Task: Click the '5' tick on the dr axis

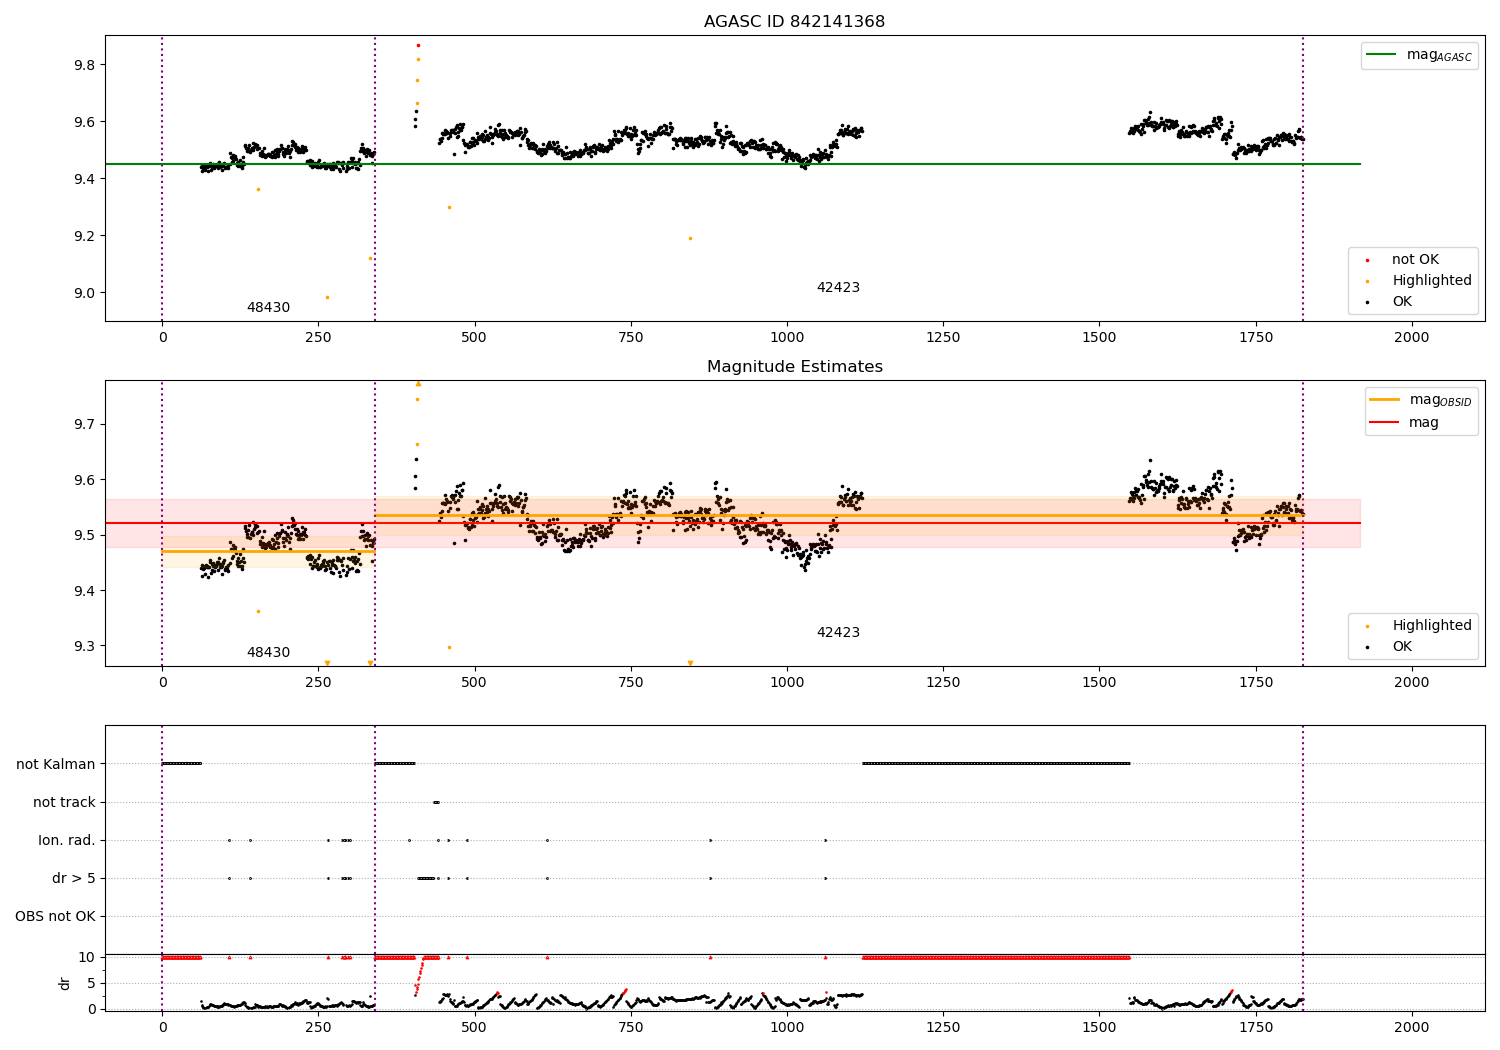Action: pos(91,983)
